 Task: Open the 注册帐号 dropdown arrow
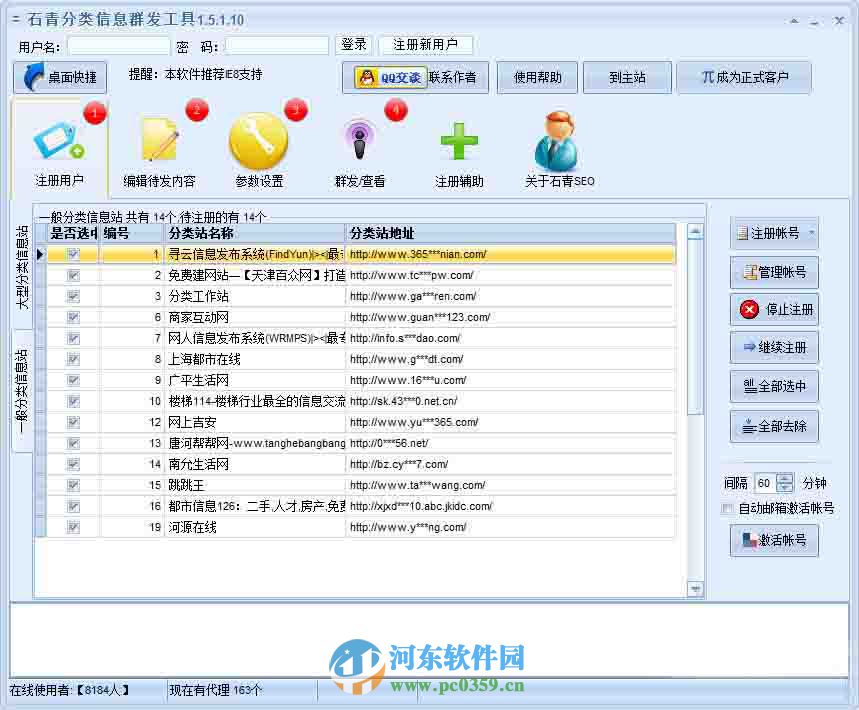click(x=812, y=233)
